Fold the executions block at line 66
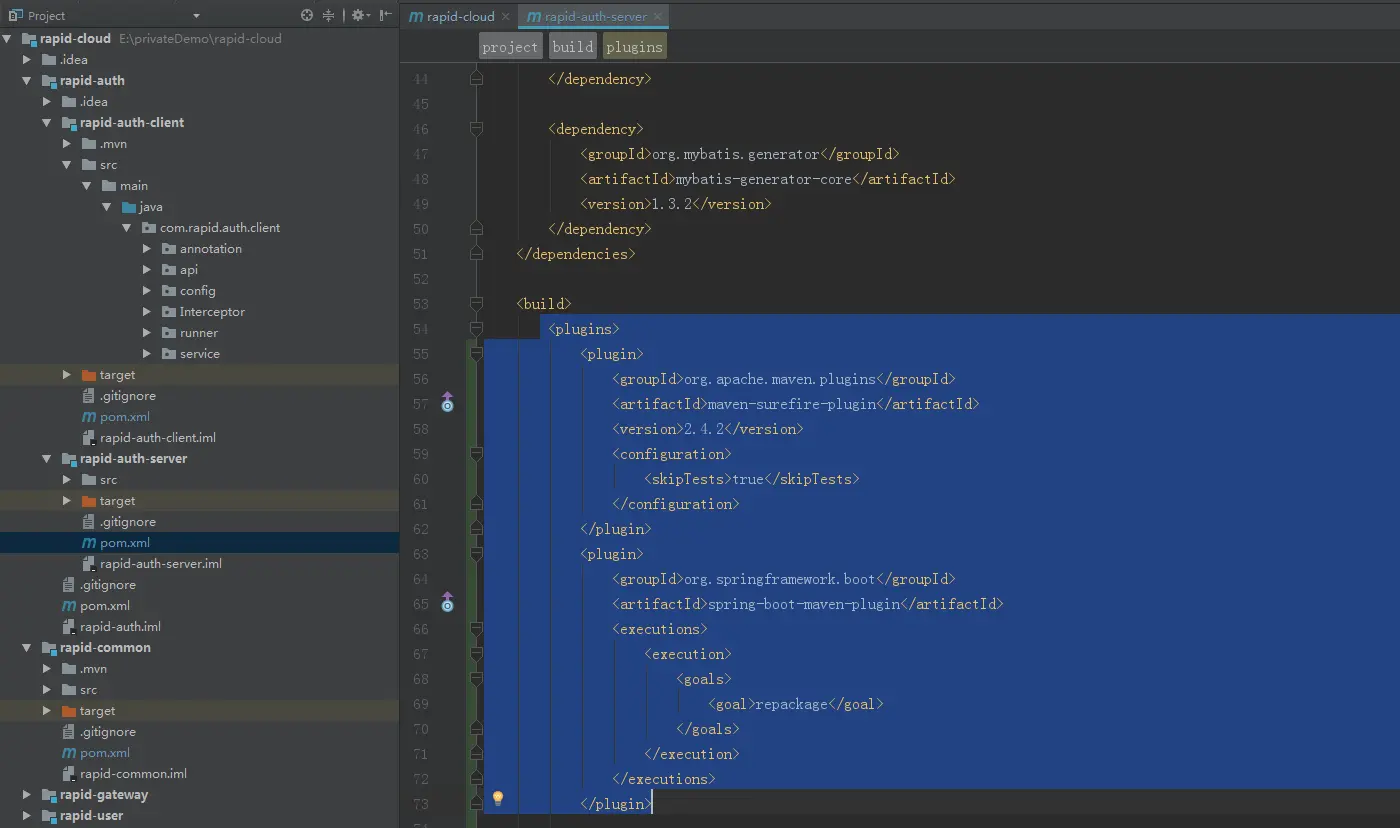 [x=477, y=629]
